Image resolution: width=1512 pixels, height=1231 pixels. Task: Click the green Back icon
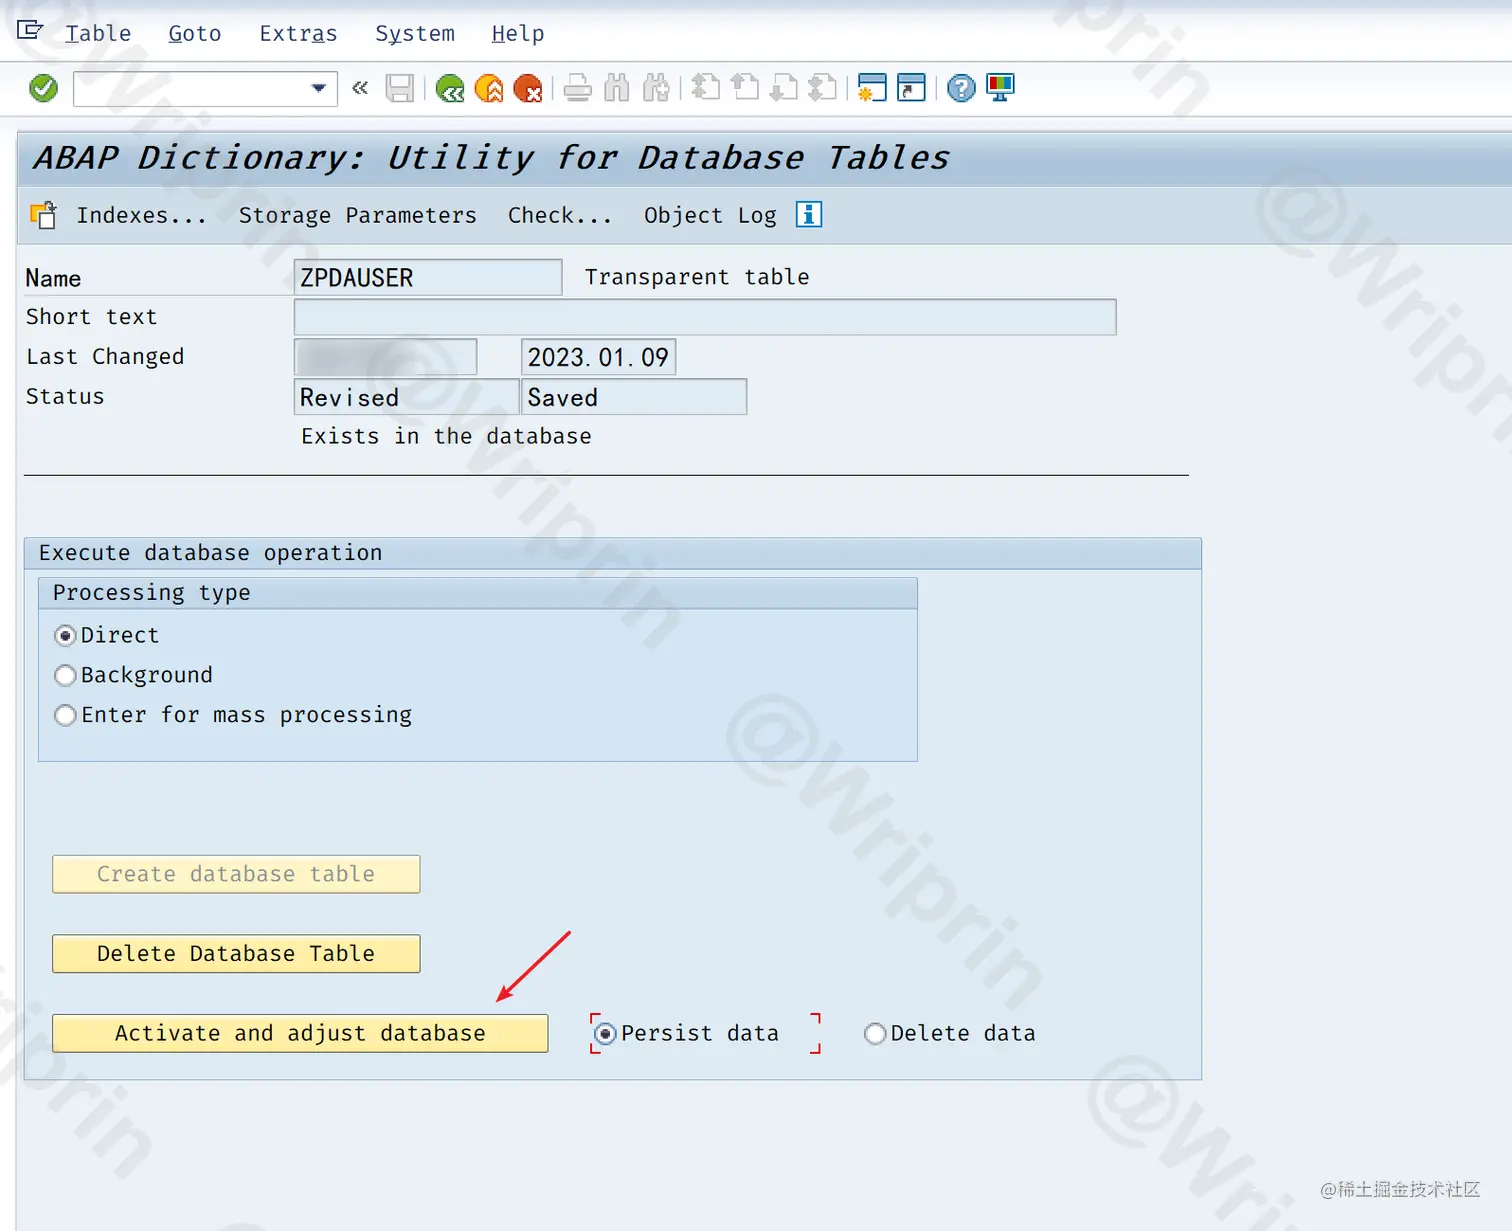pos(450,88)
